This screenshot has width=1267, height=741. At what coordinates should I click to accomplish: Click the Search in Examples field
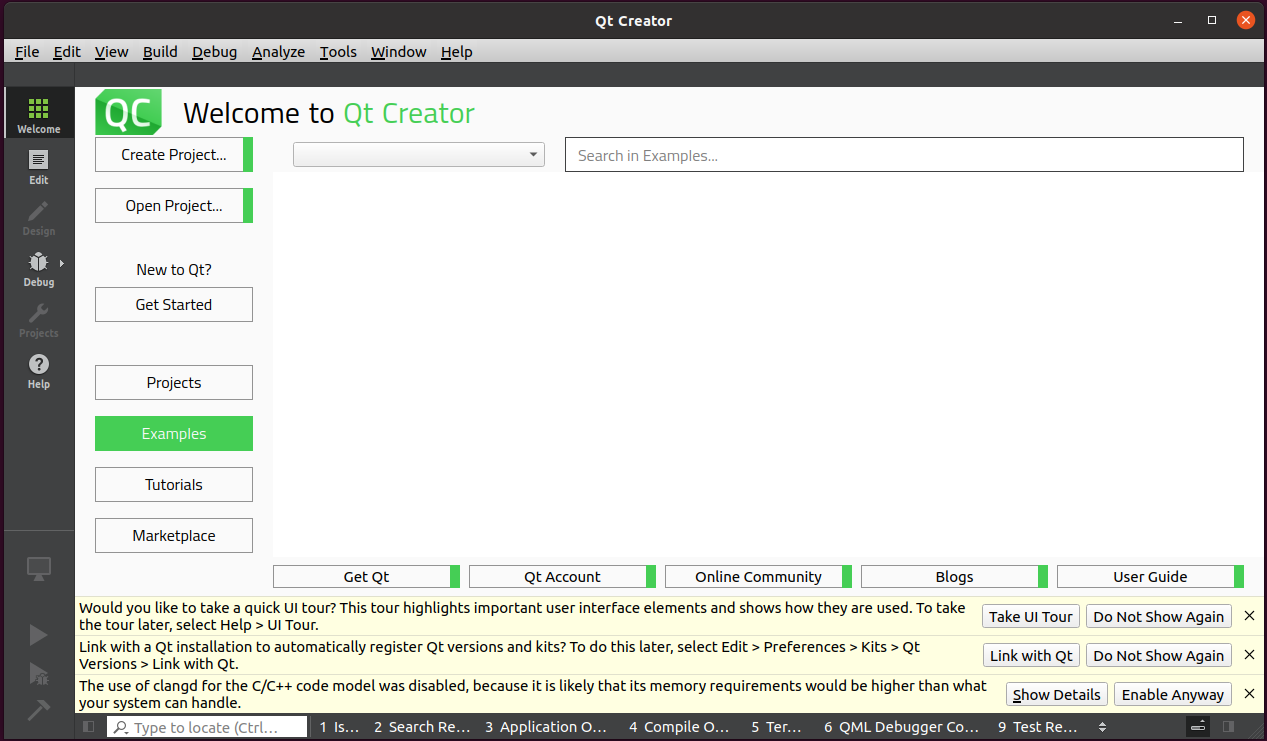(x=904, y=155)
